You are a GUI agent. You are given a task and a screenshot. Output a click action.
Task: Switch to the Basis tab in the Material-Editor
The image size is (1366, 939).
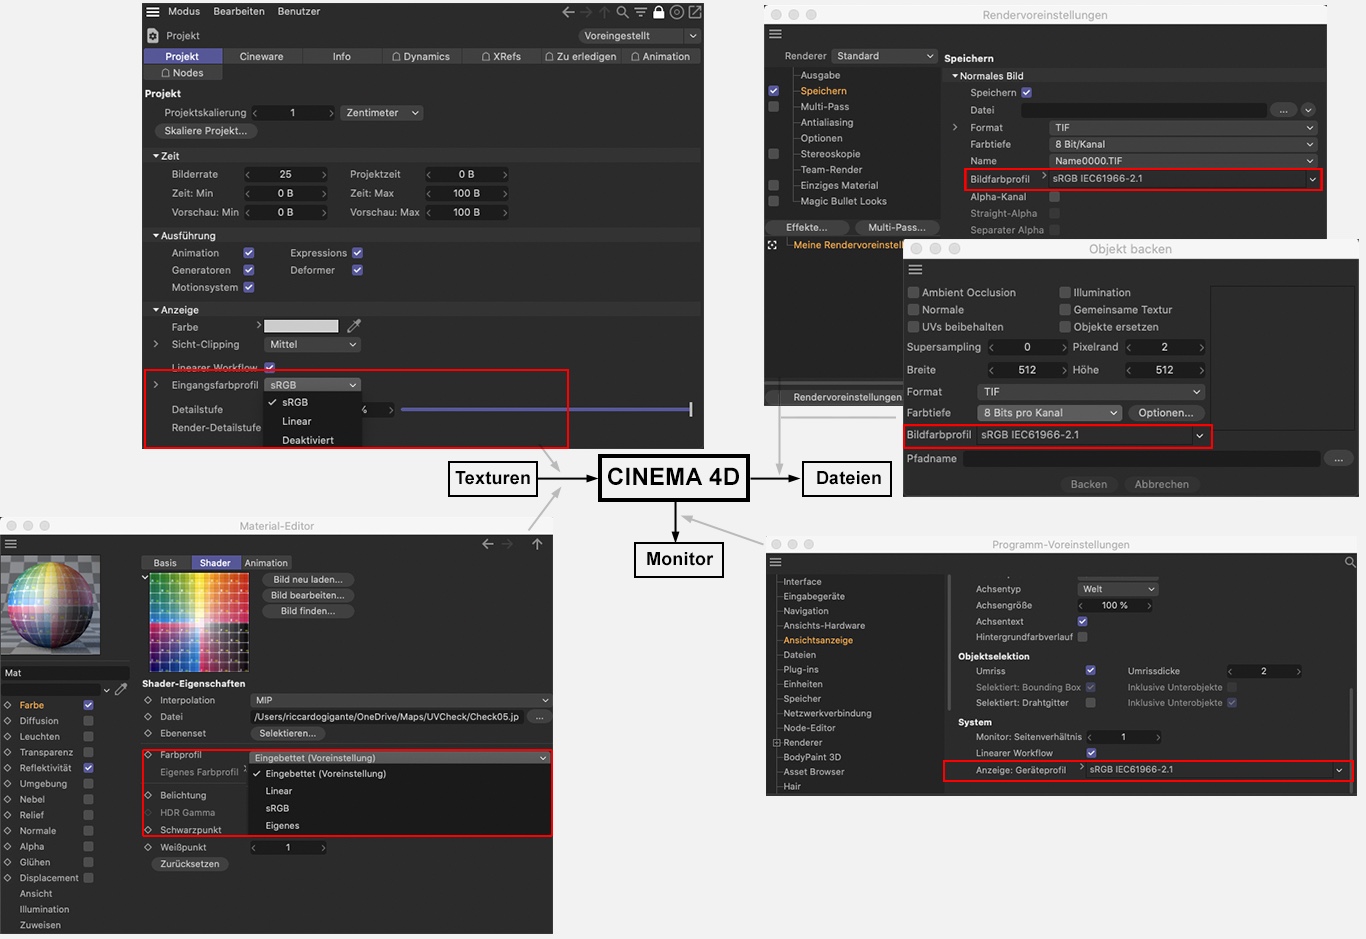pos(165,563)
